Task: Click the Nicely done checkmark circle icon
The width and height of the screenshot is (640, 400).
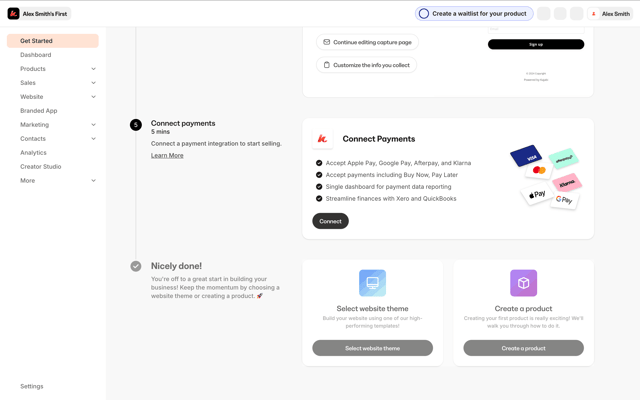Action: coord(136,266)
